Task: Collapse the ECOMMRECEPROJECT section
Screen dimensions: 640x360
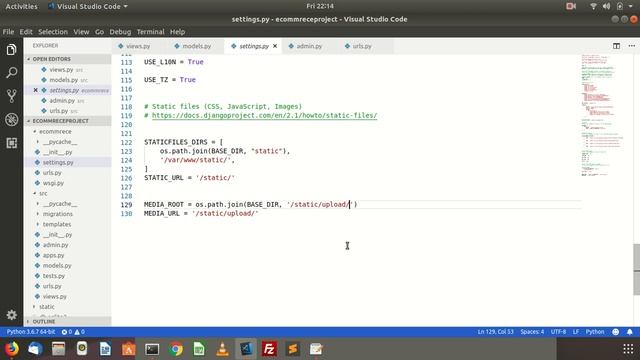Action: 67,121
